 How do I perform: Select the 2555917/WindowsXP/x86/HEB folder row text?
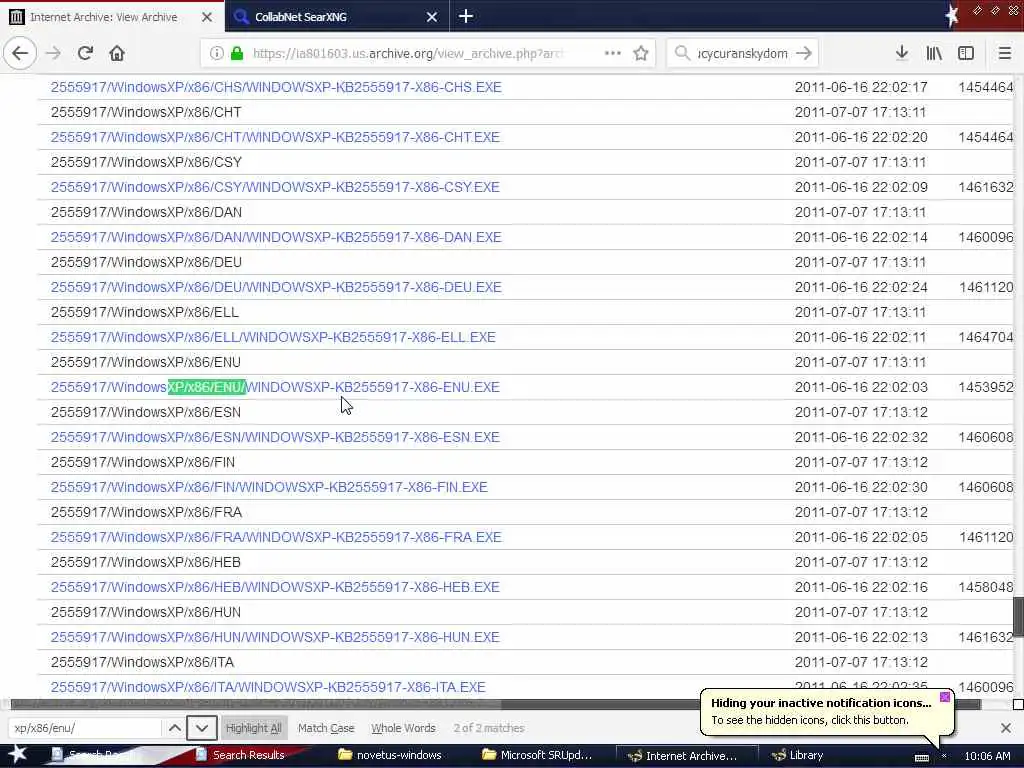tap(146, 562)
